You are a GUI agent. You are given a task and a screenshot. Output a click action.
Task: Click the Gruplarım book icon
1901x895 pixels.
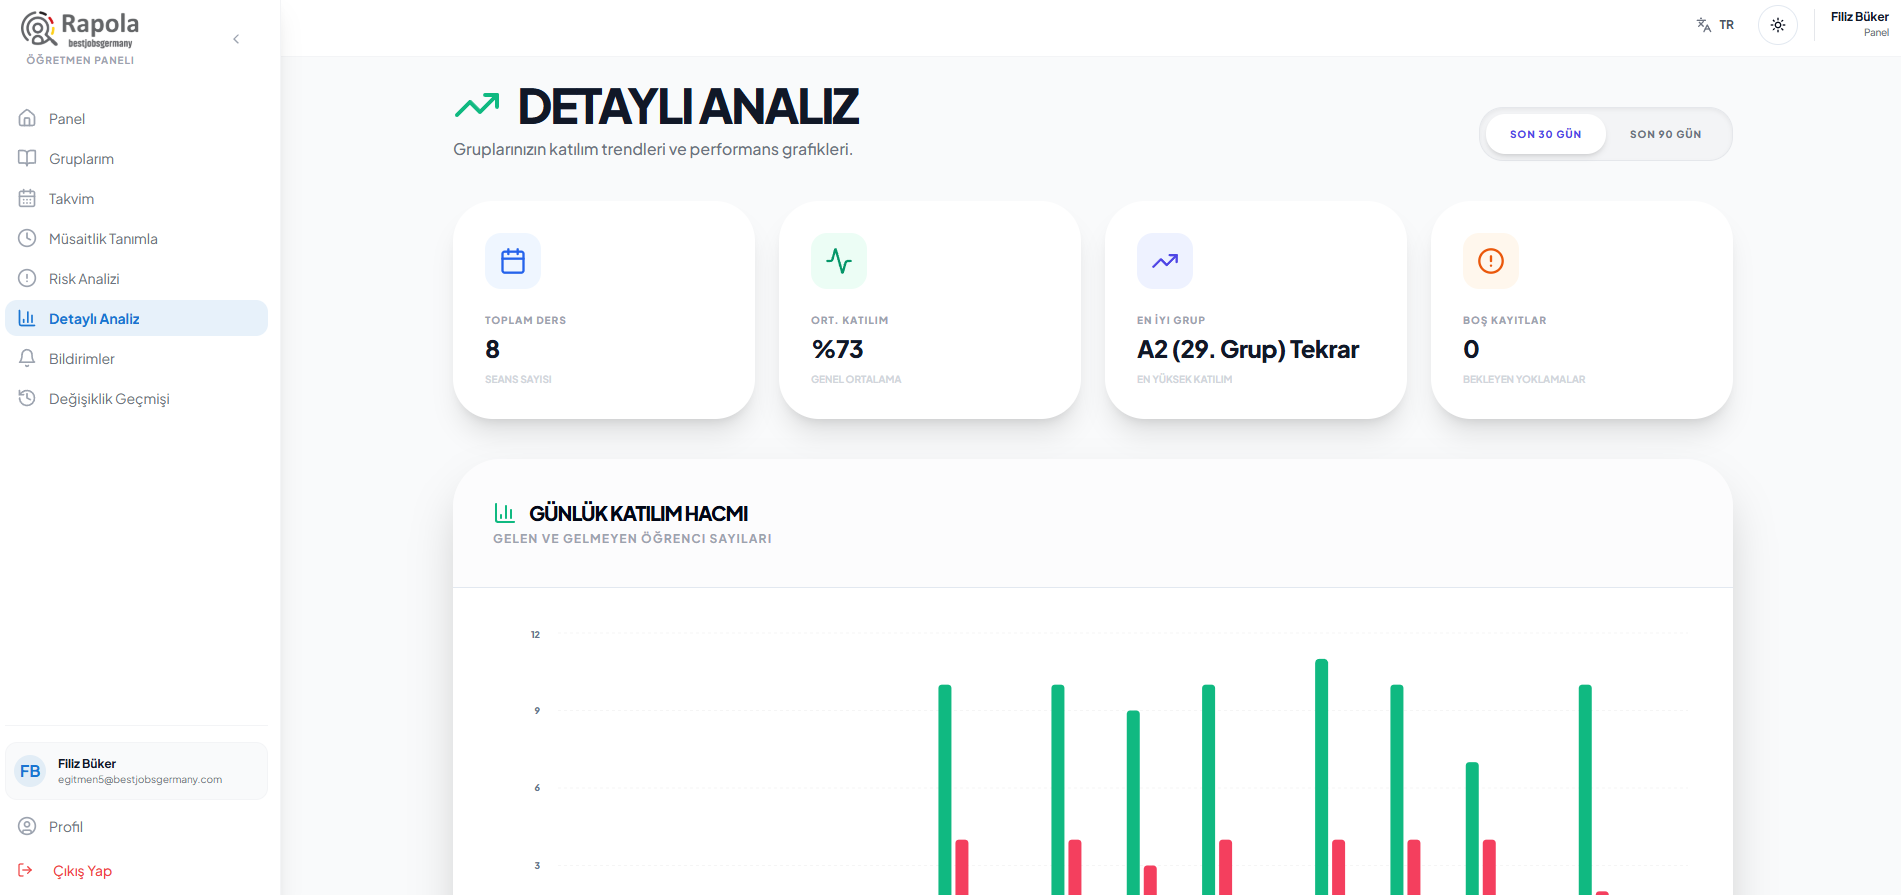click(27, 158)
